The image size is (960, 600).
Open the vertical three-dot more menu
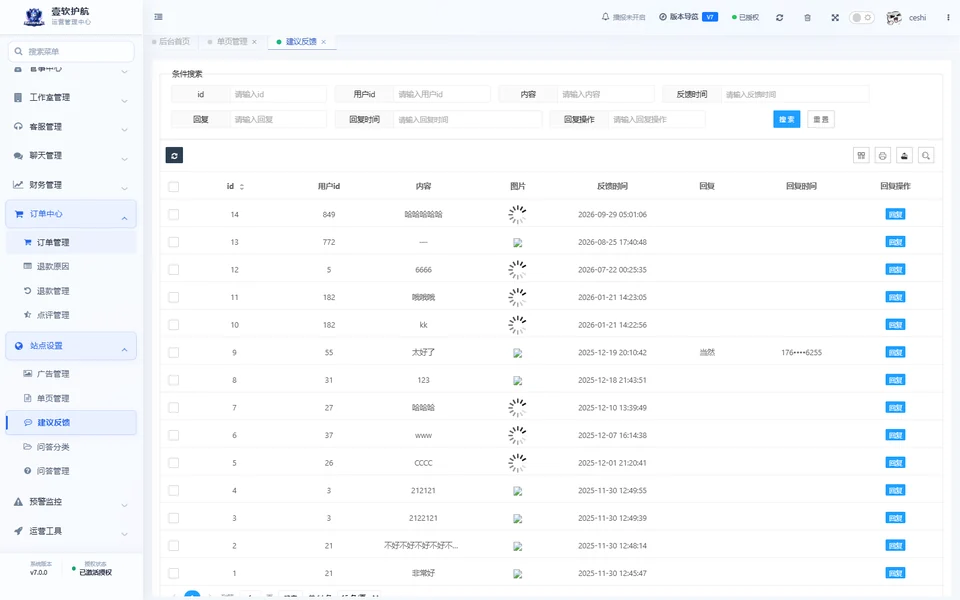[948, 18]
